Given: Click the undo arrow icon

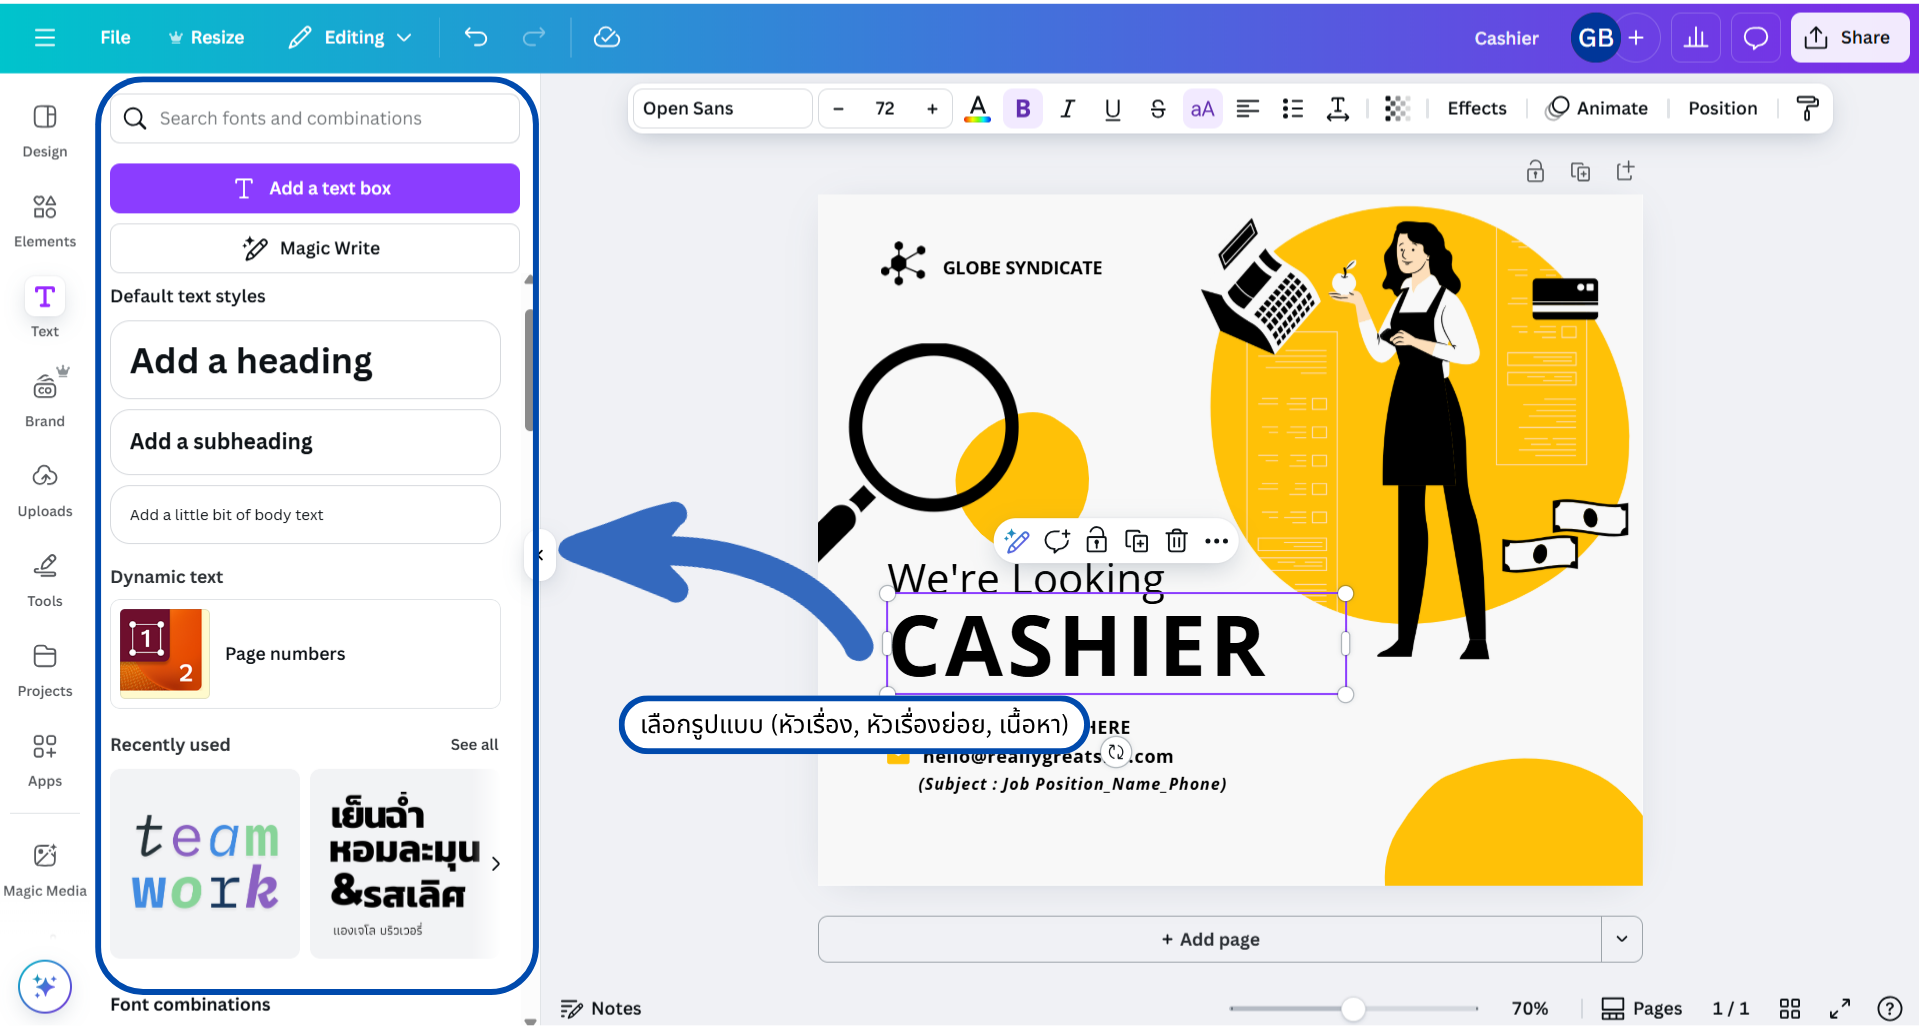Looking at the screenshot, I should 476,38.
